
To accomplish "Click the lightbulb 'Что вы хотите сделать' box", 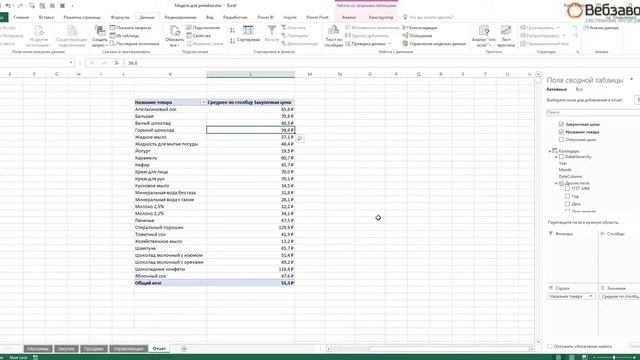I will point(428,17).
